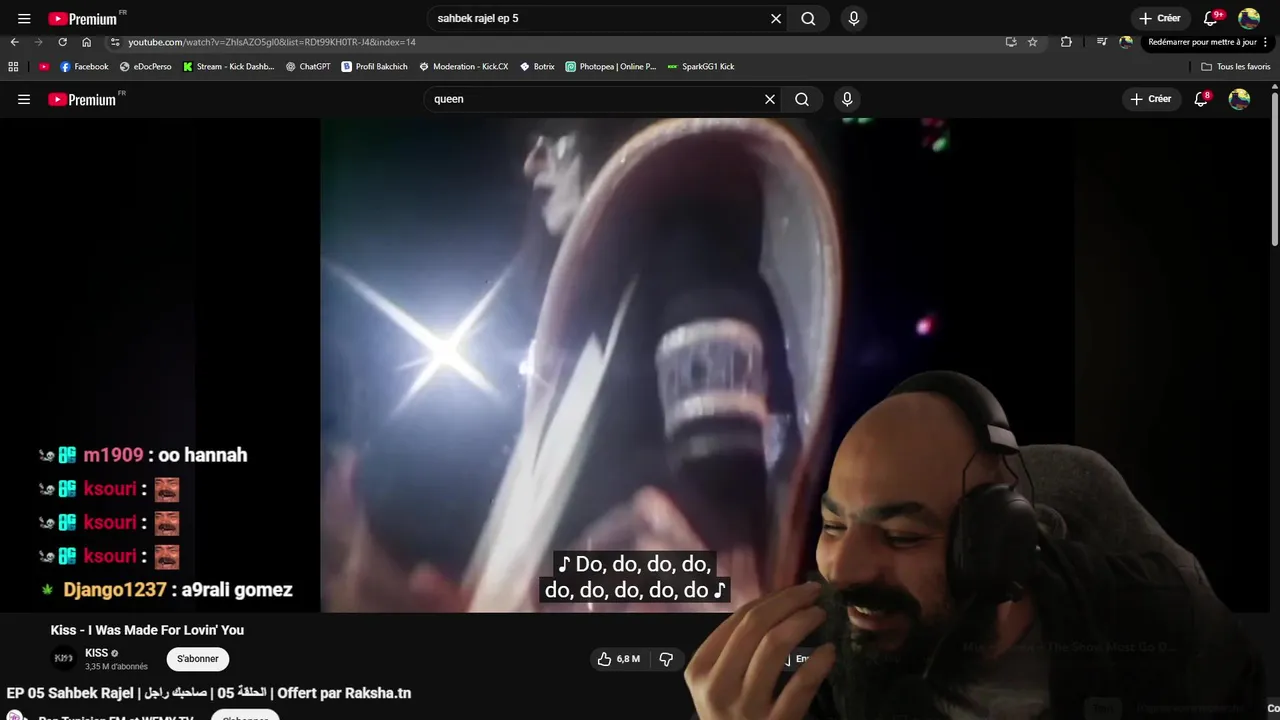Open the apps grid in bookmarks bar
Screen dimensions: 1280x720
point(13,66)
